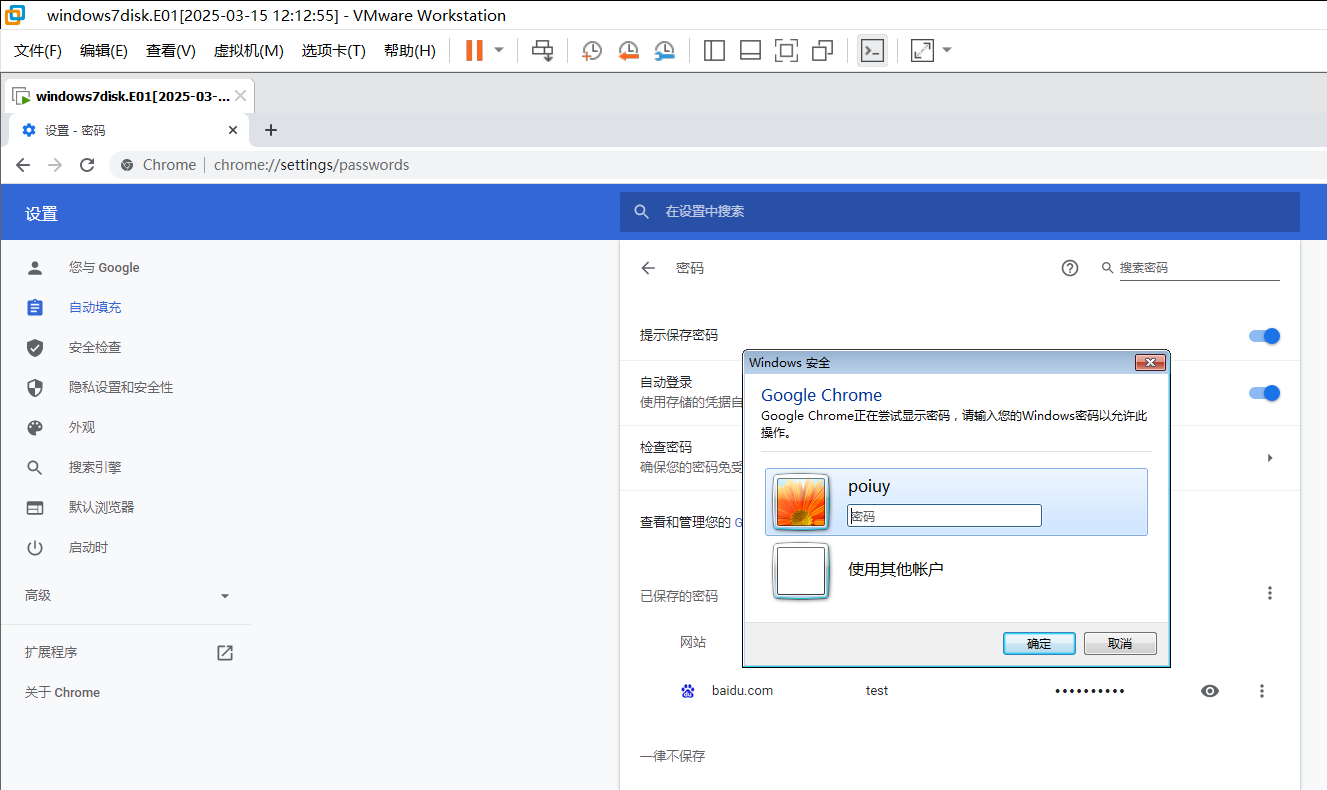The width and height of the screenshot is (1327, 790).
Task: Open 默认浏览器 in settings sidebar
Action: [101, 508]
